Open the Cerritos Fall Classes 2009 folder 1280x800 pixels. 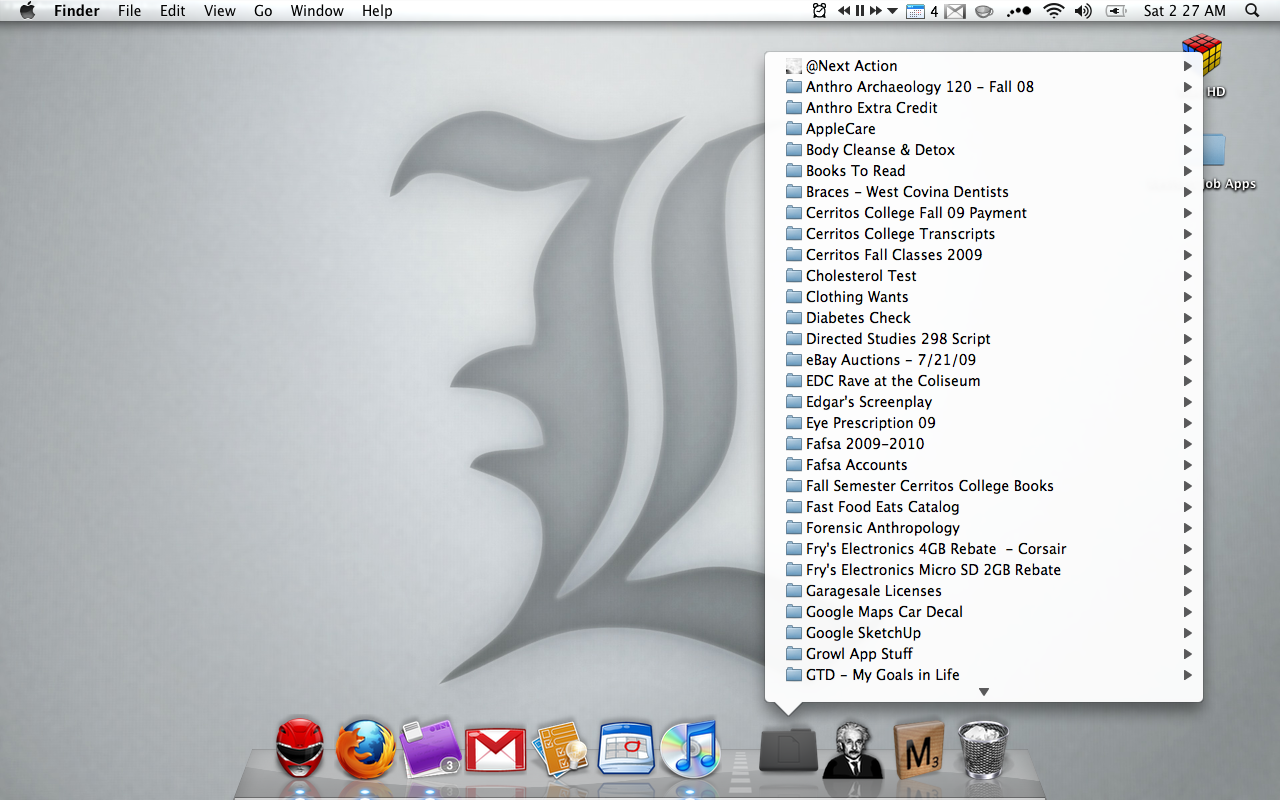point(984,255)
